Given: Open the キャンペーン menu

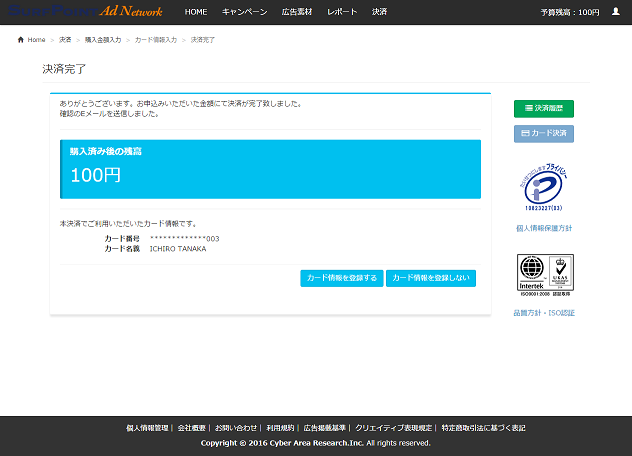Looking at the screenshot, I should click(x=244, y=11).
